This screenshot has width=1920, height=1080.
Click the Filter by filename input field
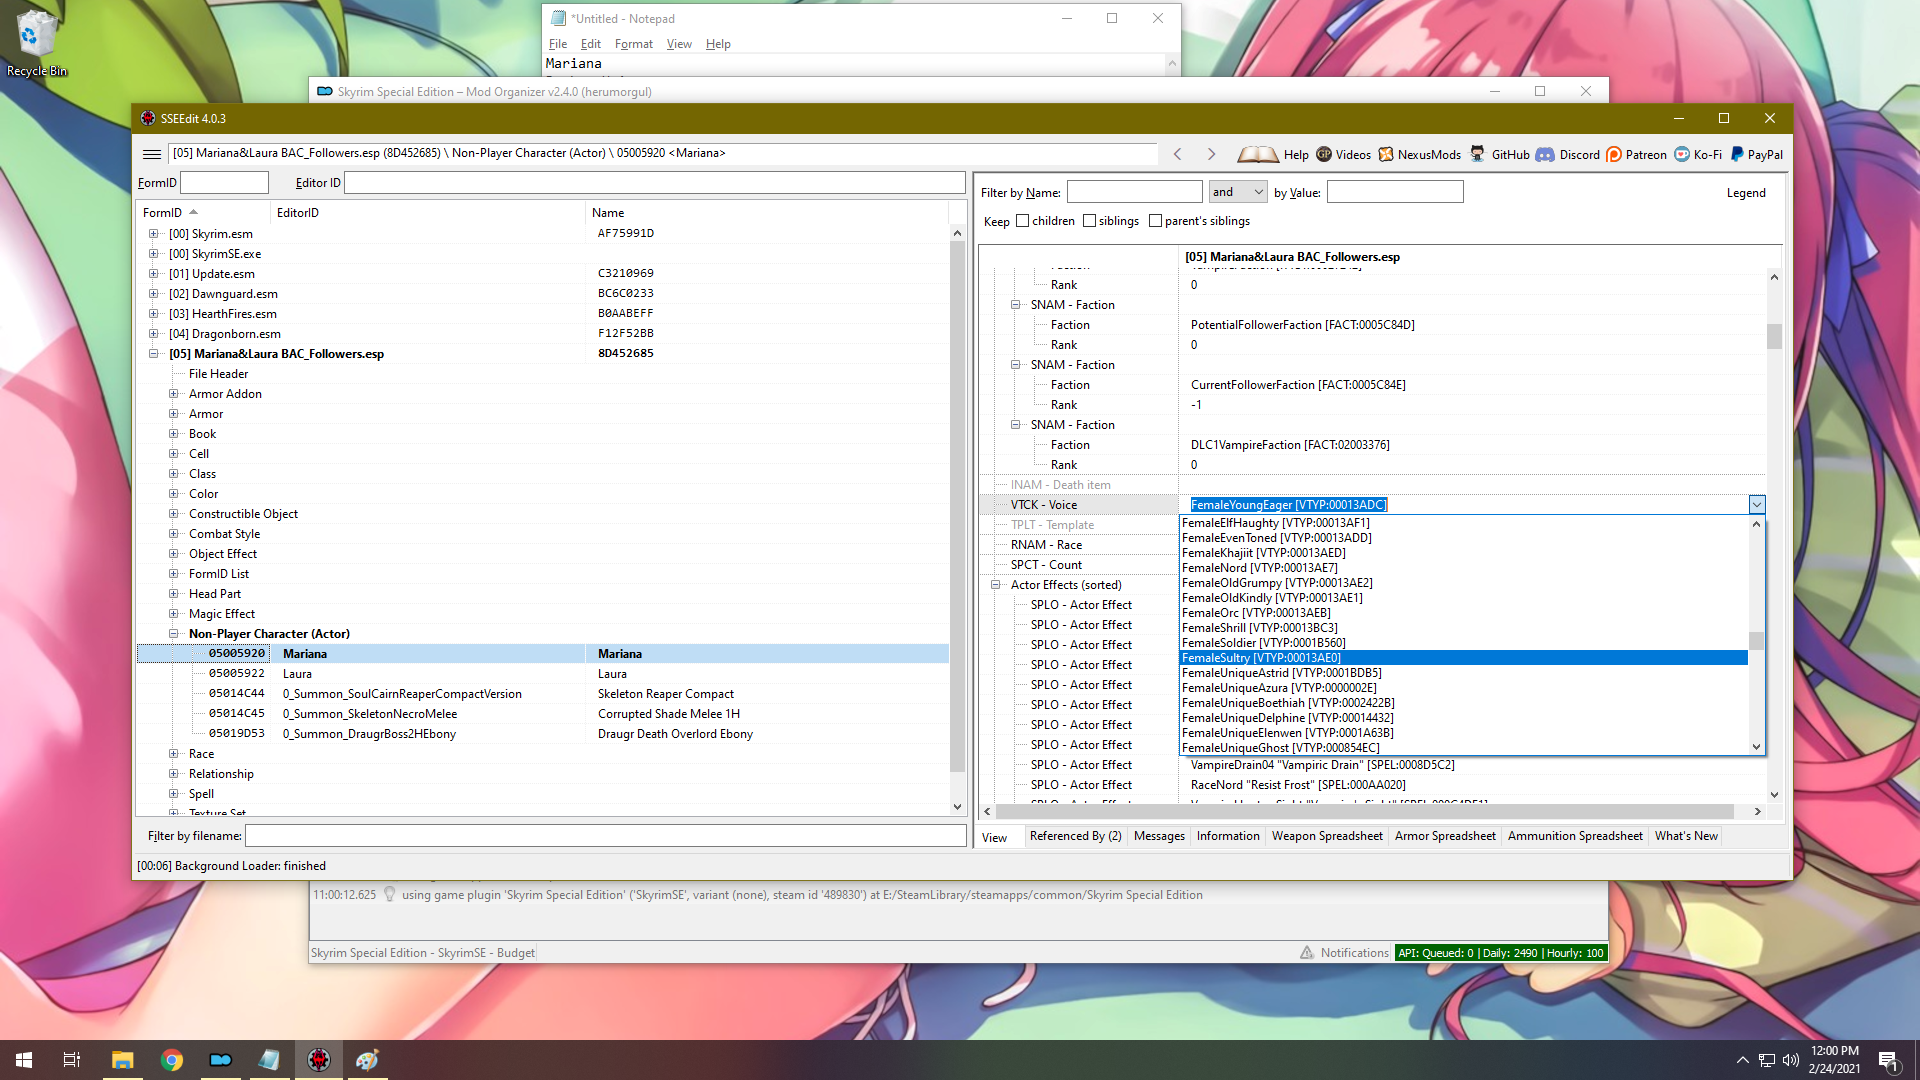(x=605, y=836)
